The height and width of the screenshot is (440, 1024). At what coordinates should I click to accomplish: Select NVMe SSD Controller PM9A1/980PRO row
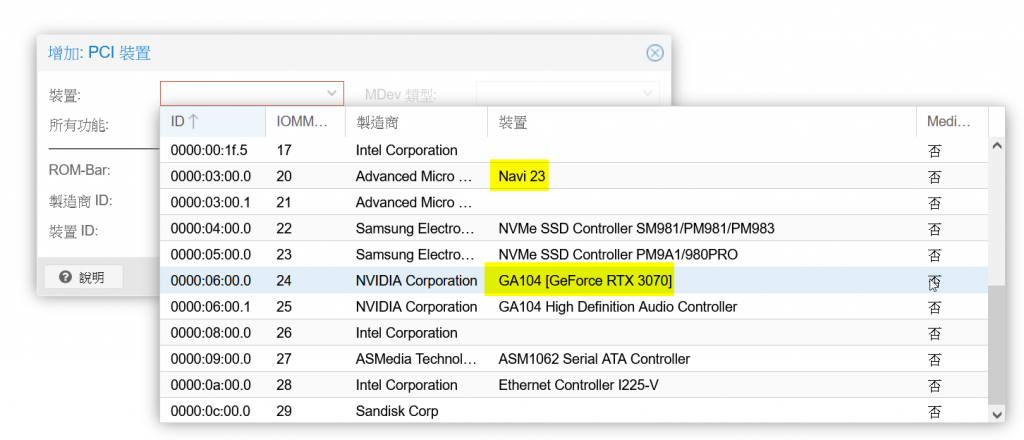point(574,255)
